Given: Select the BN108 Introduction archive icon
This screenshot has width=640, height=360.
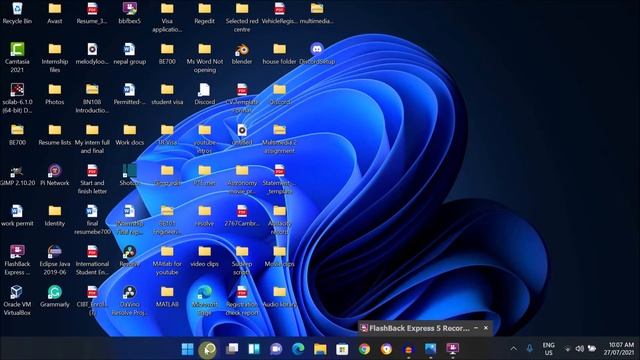Looking at the screenshot, I should pos(92,98).
